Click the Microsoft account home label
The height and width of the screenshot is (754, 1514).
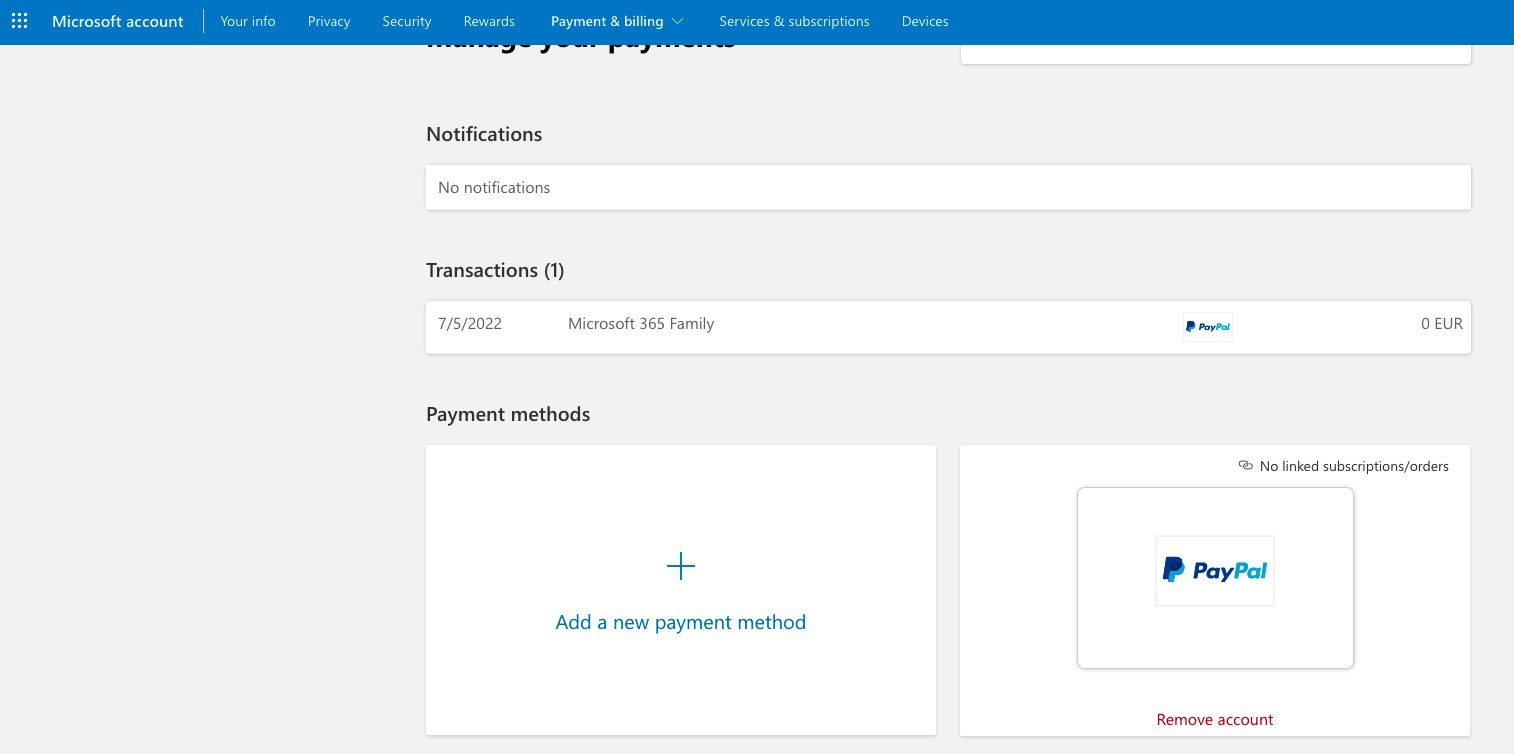pos(117,20)
